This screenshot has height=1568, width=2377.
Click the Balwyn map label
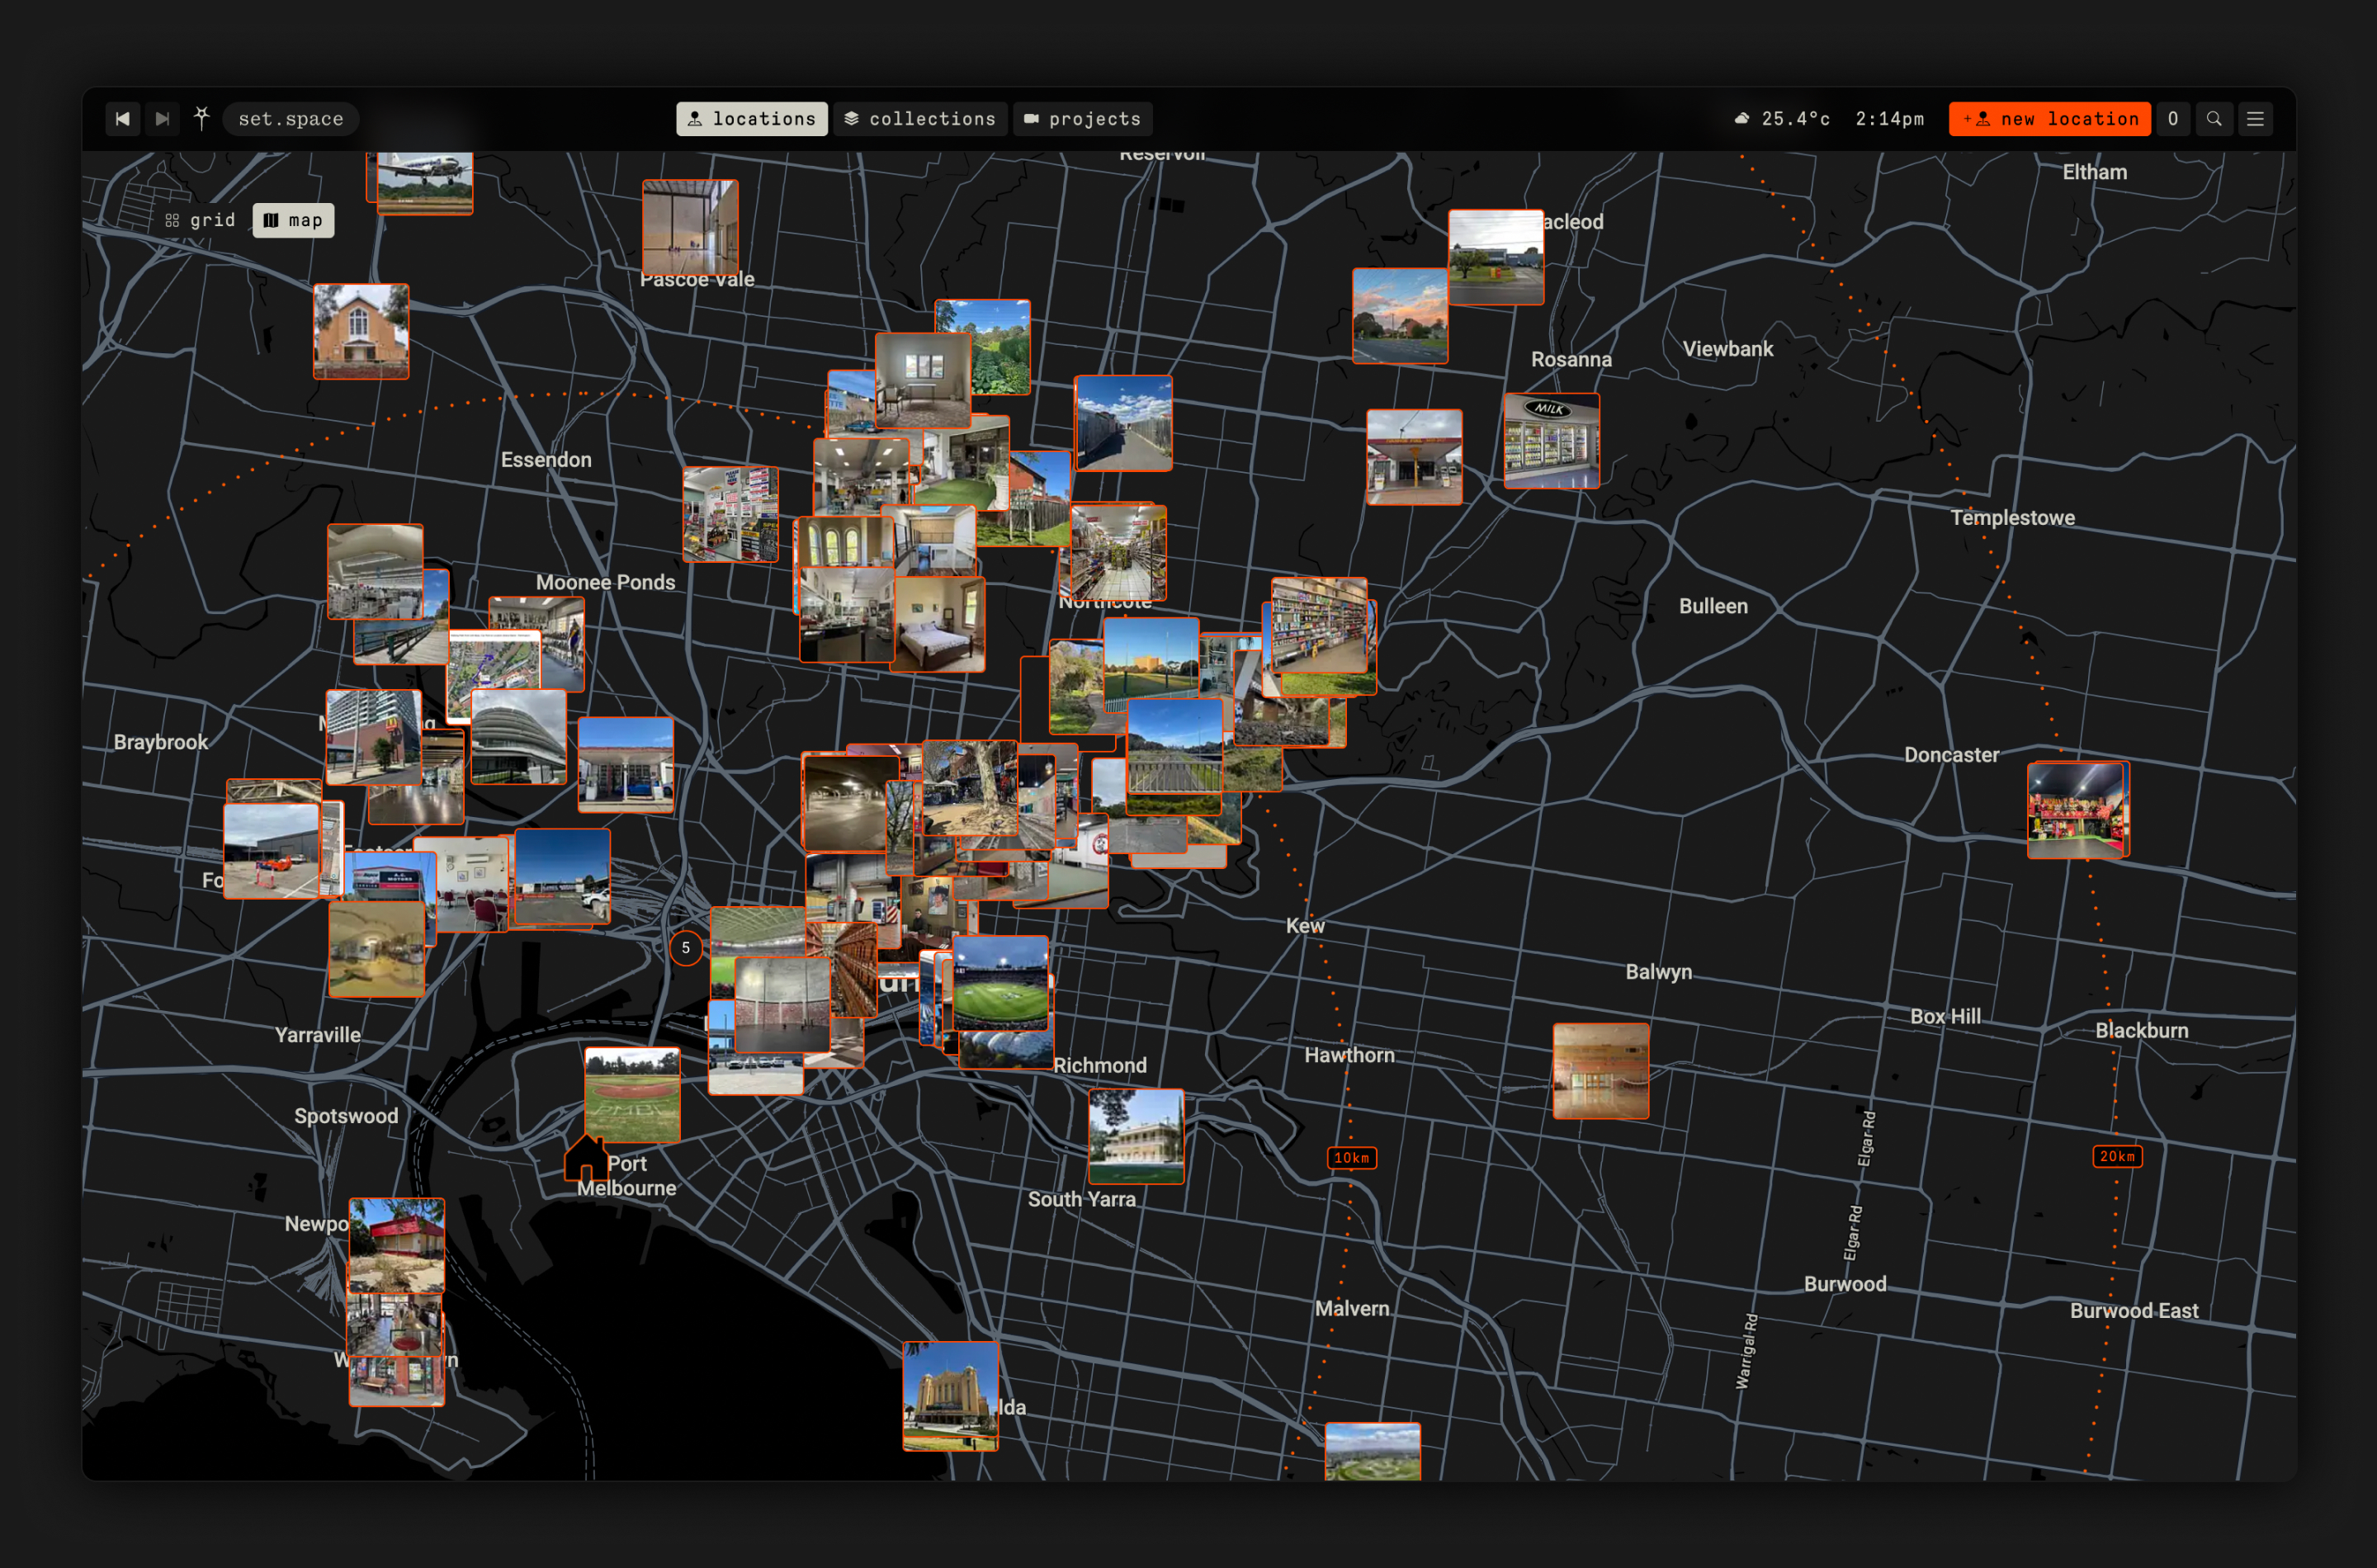tap(1659, 972)
